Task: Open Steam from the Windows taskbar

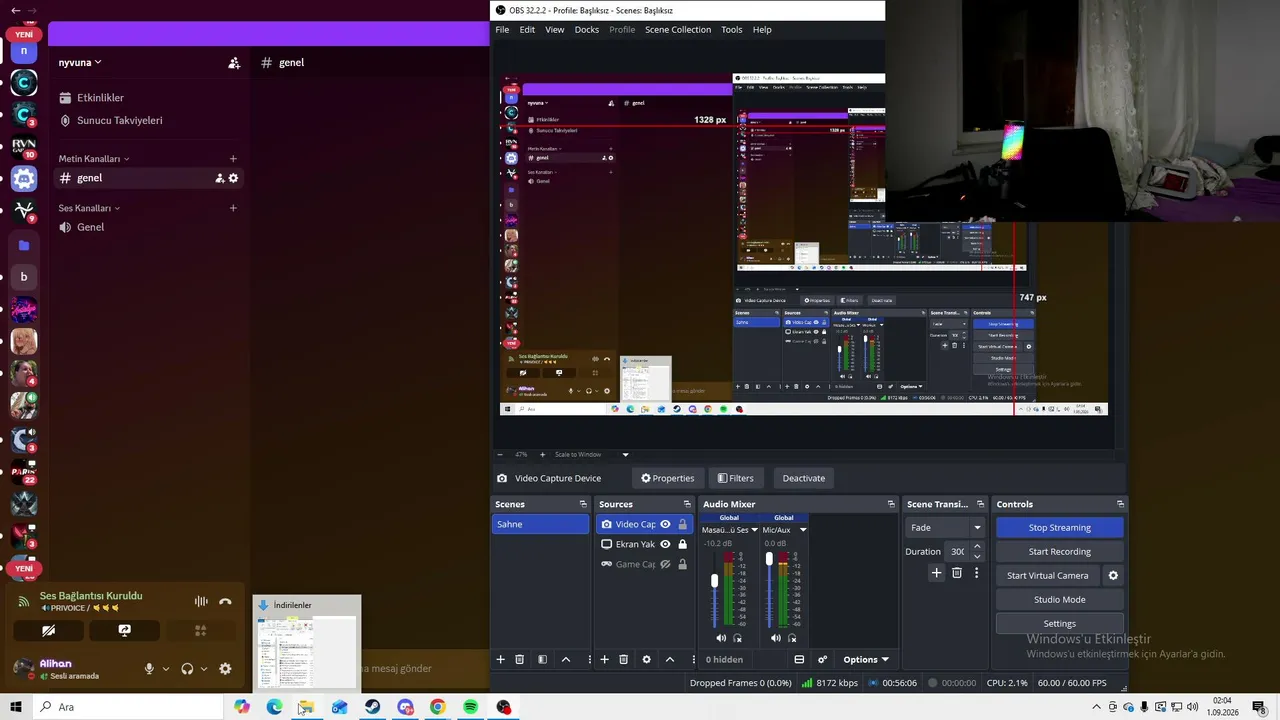Action: coord(372,707)
